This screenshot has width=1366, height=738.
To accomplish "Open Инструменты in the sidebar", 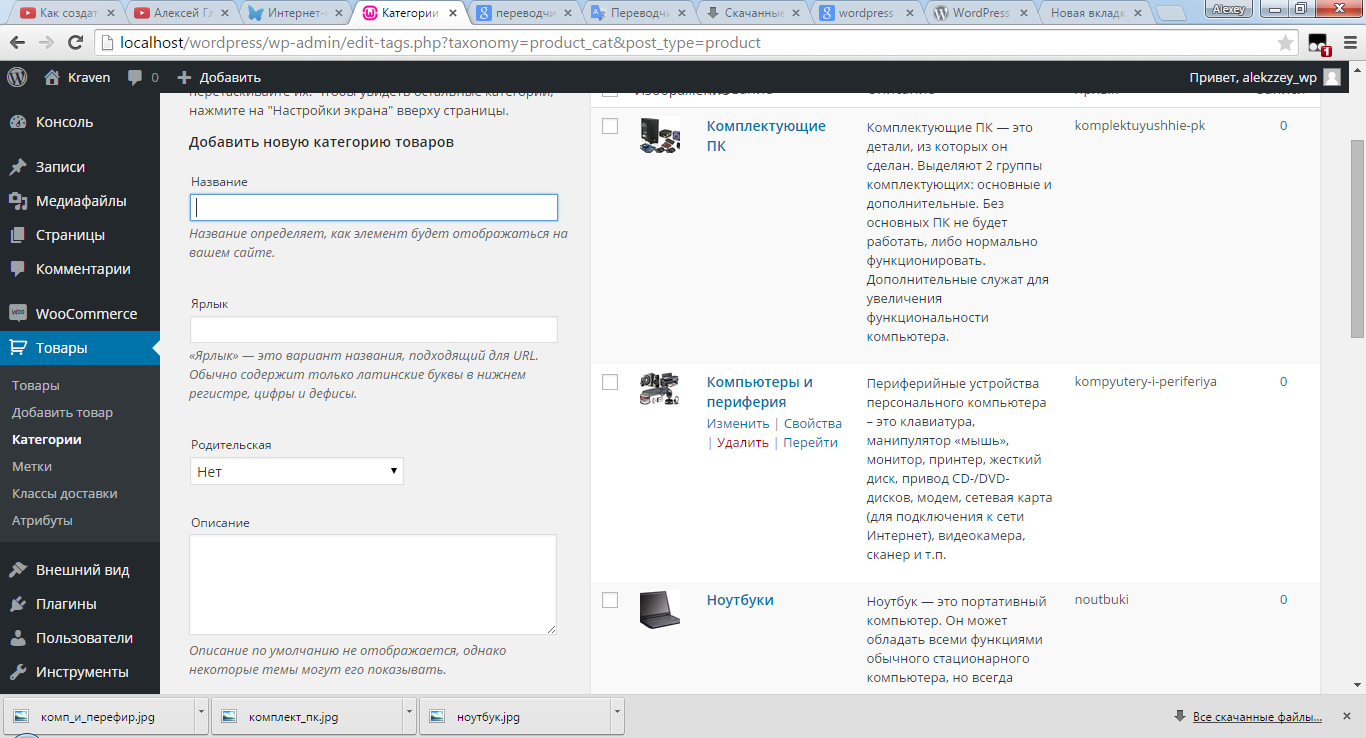I will click(x=80, y=672).
